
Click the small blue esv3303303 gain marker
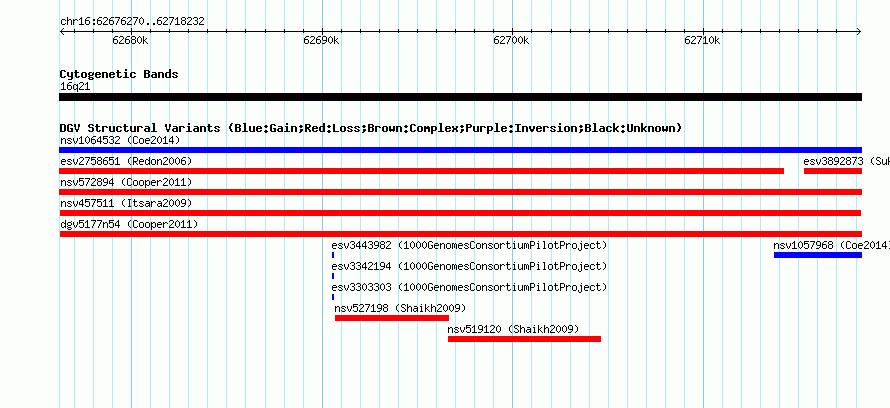(x=333, y=297)
